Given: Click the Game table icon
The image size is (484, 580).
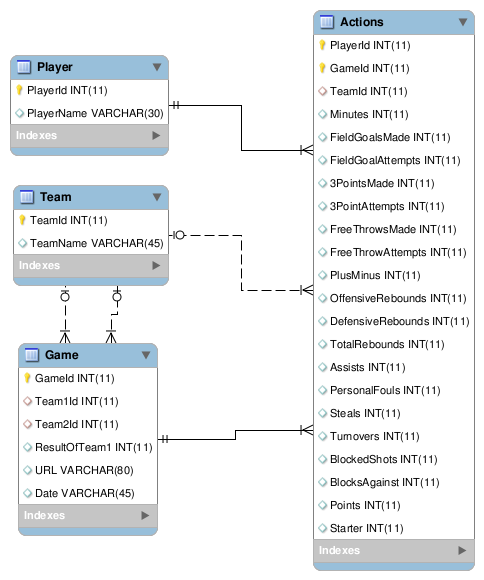Looking at the screenshot, I should 32,355.
